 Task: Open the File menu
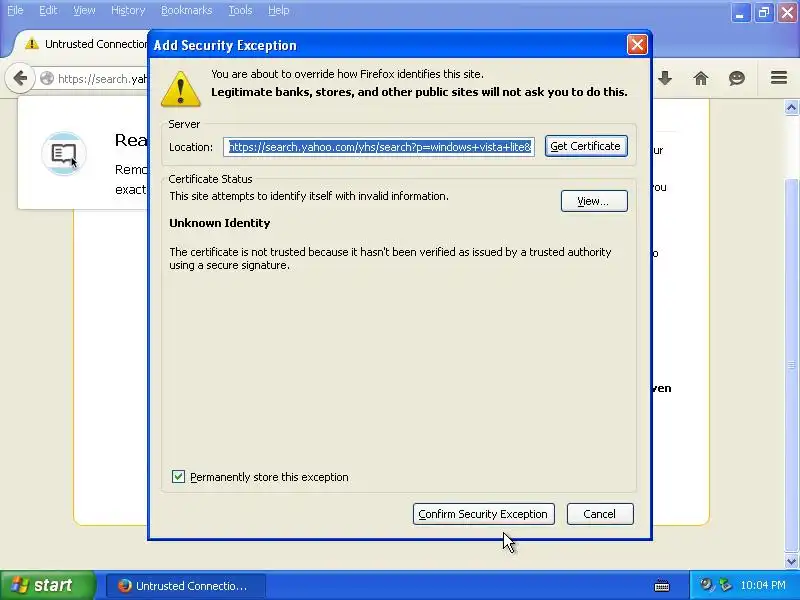tap(15, 10)
